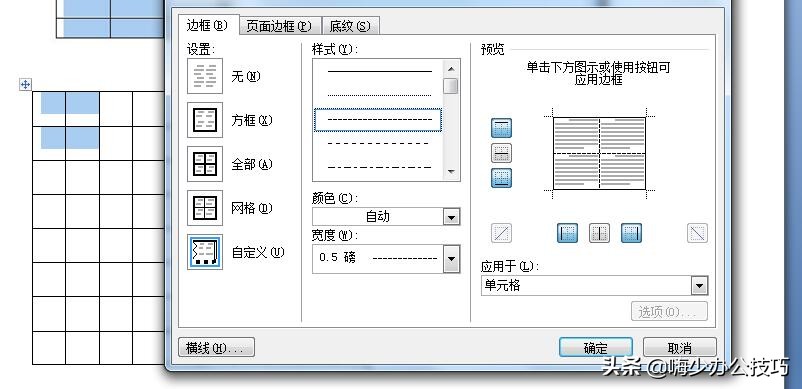Toggle the right border button in preview

631,233
